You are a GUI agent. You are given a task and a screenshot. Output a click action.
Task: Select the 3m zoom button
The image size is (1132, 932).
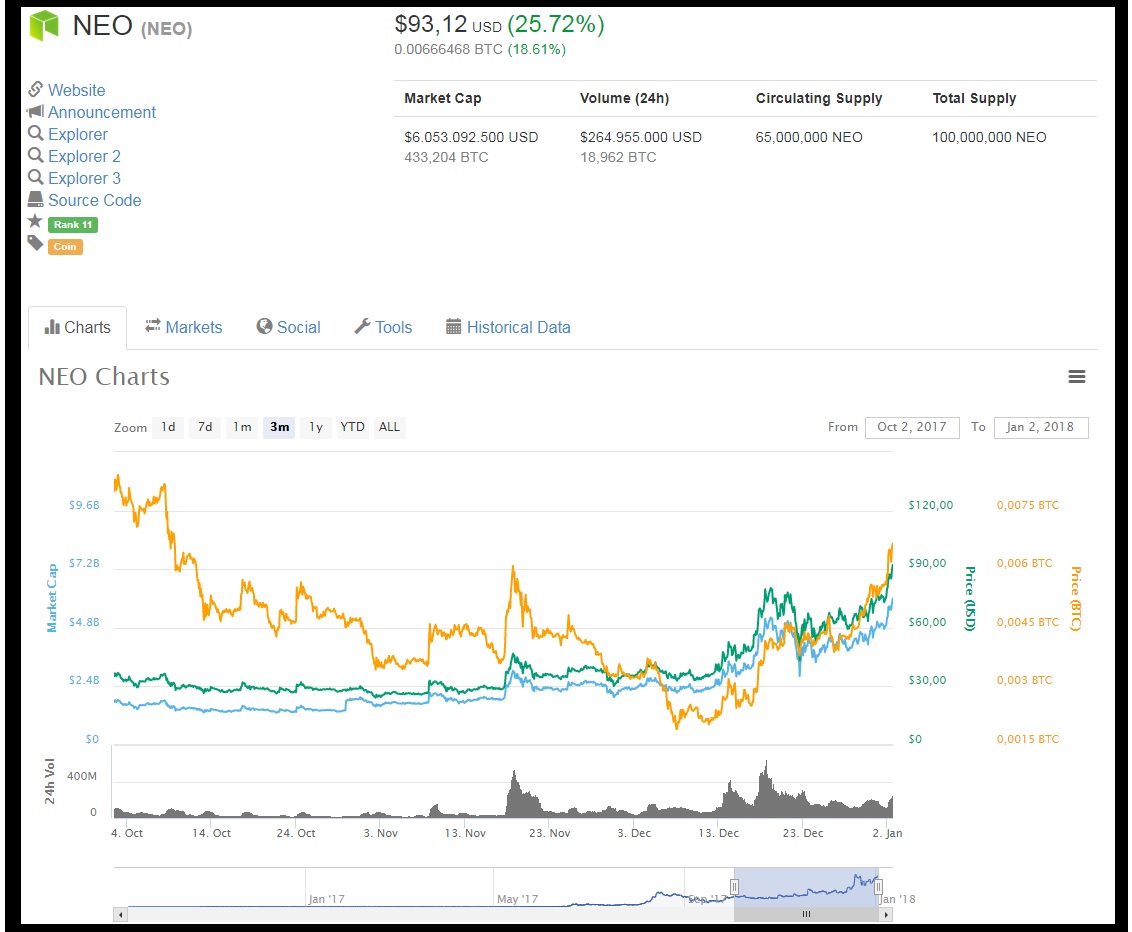[x=279, y=427]
